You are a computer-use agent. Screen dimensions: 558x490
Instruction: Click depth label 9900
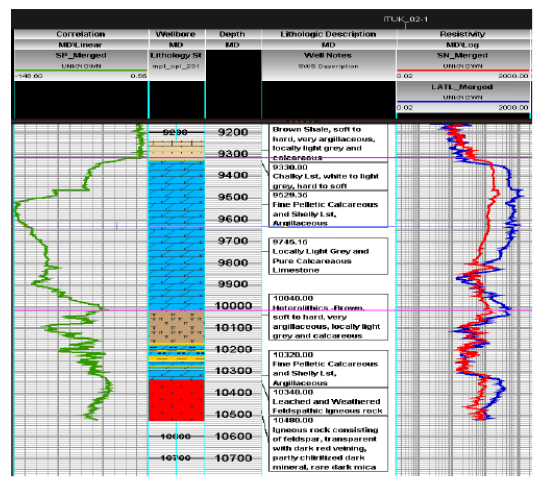point(233,284)
